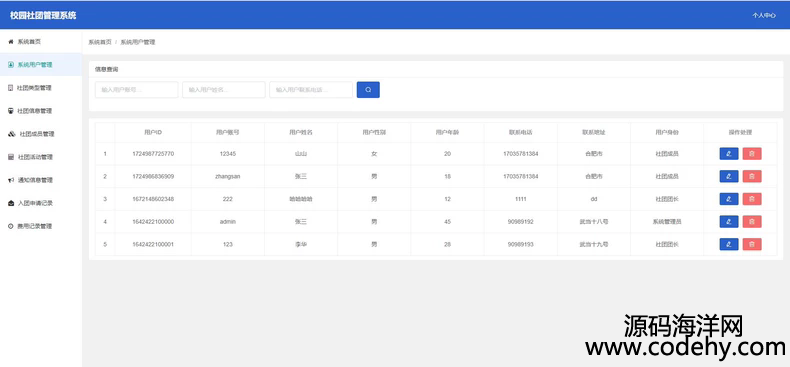Open 费用记录管理 sidebar item
This screenshot has width=790, height=367.
pos(41,226)
